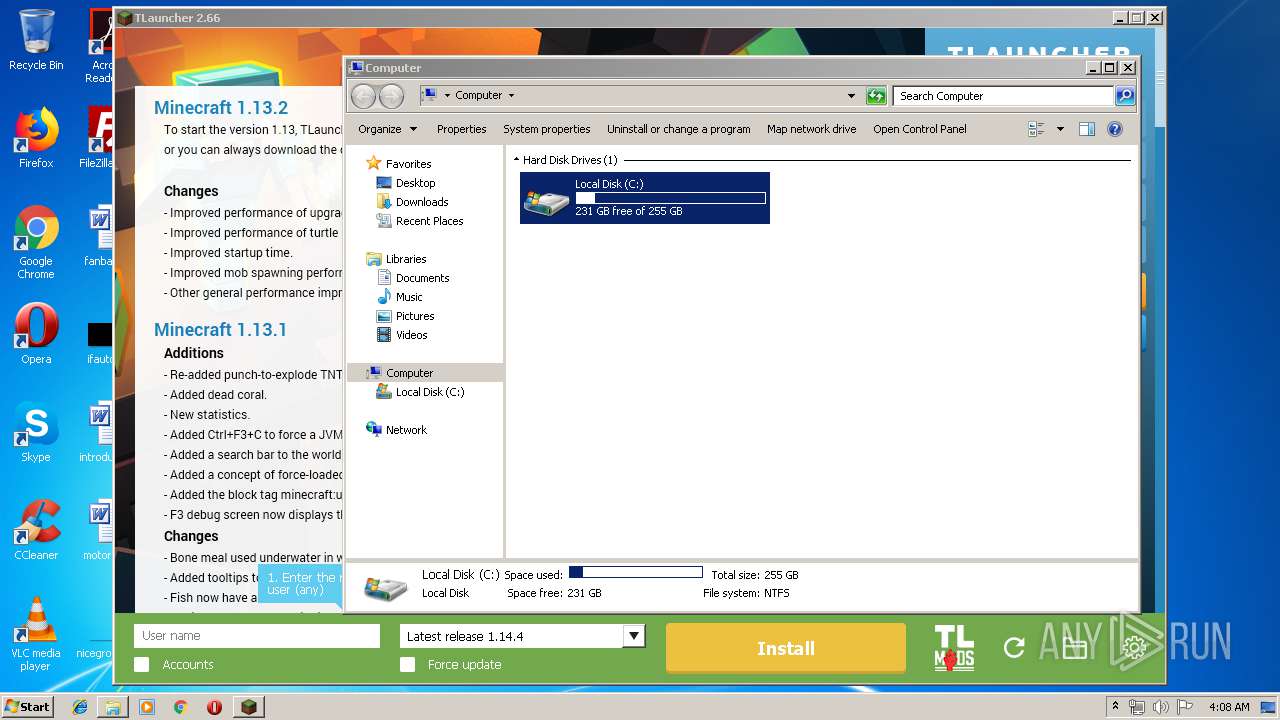Expand the Computer breadcrumb arrow
The image size is (1280, 720).
[x=511, y=96]
